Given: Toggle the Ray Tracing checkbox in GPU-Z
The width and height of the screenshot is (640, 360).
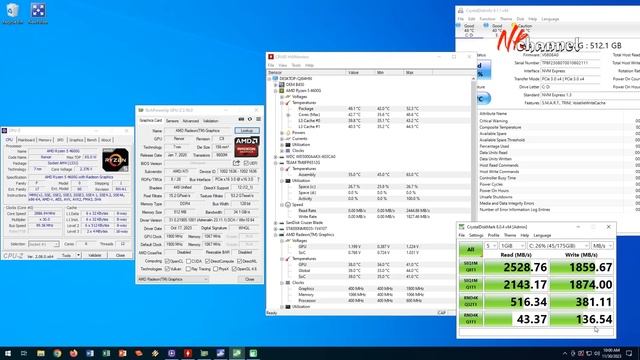Looking at the screenshot, I should [x=188, y=269].
